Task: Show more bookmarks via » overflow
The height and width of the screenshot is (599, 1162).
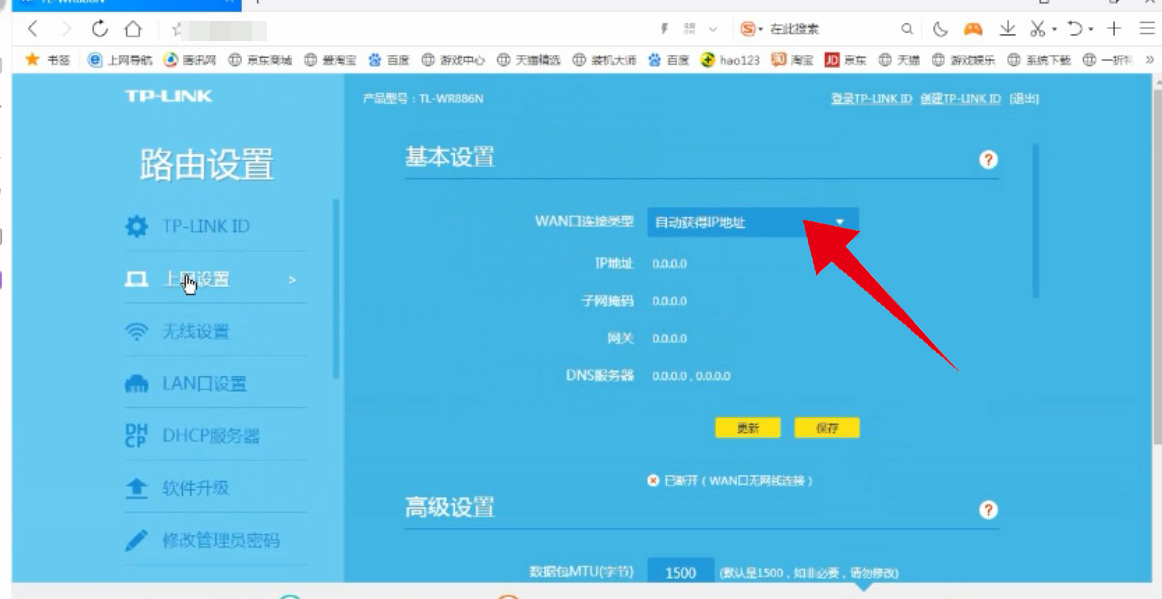Action: (x=1149, y=60)
